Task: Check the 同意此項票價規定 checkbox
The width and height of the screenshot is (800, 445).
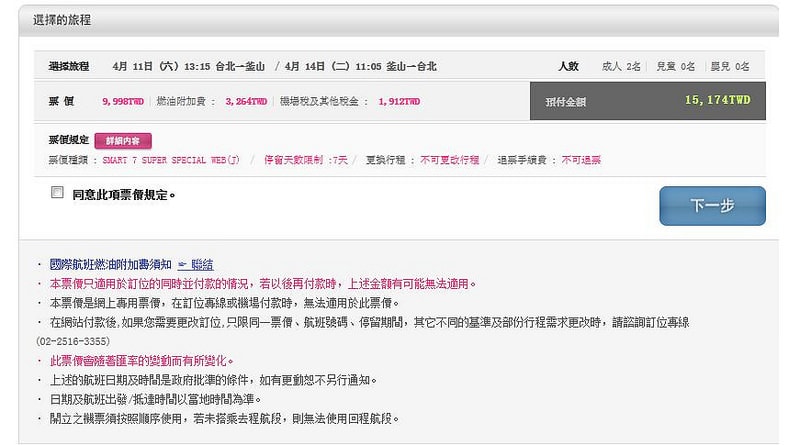Action: click(58, 193)
